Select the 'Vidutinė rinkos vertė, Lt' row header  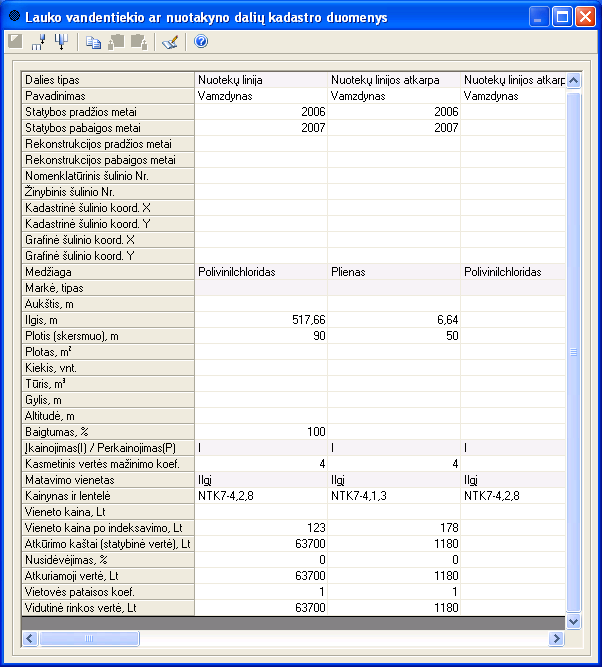click(108, 608)
